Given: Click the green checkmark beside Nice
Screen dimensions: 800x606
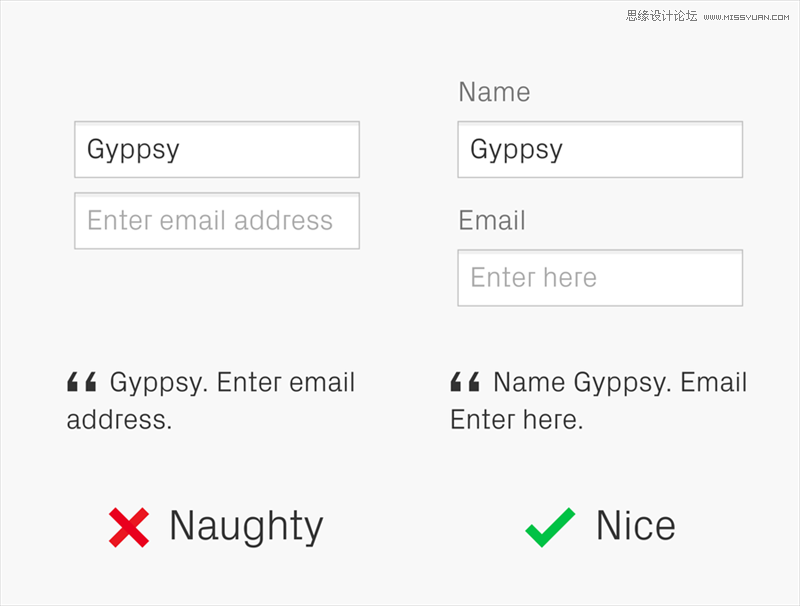Looking at the screenshot, I should pyautogui.click(x=550, y=527).
